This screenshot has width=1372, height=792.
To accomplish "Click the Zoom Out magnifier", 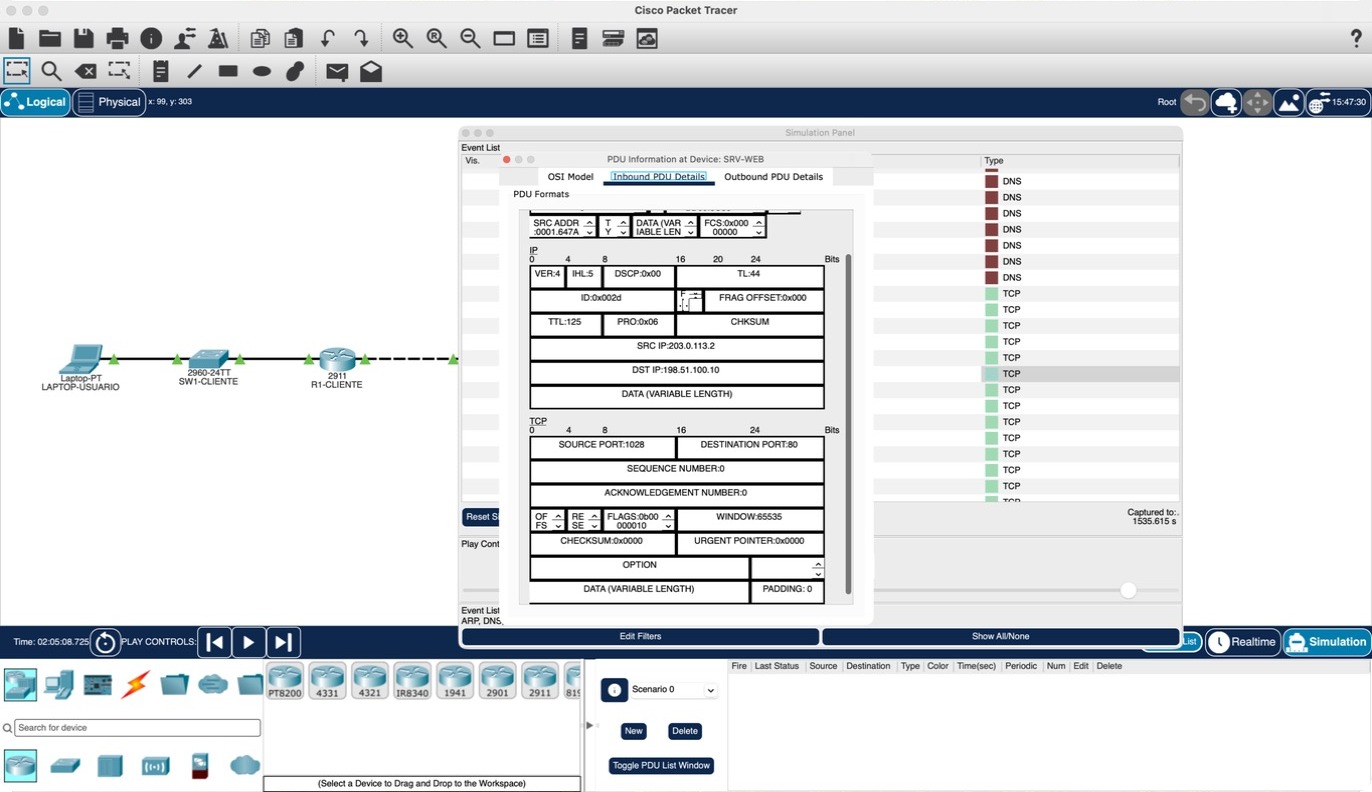I will click(470, 38).
